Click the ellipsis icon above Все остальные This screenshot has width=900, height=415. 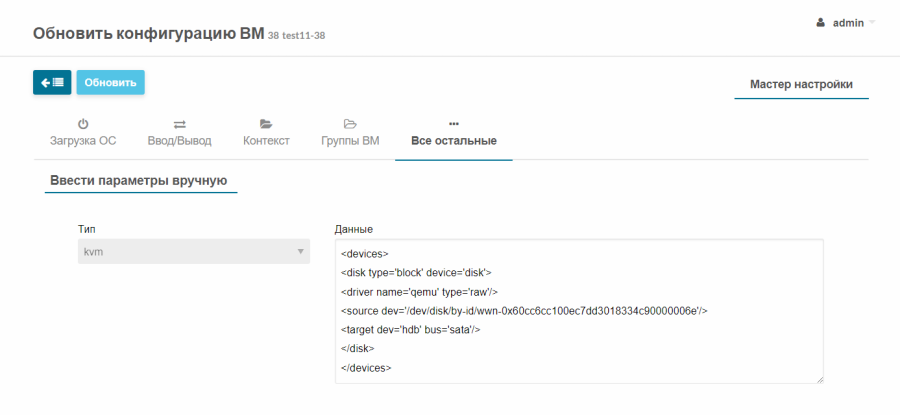454,123
